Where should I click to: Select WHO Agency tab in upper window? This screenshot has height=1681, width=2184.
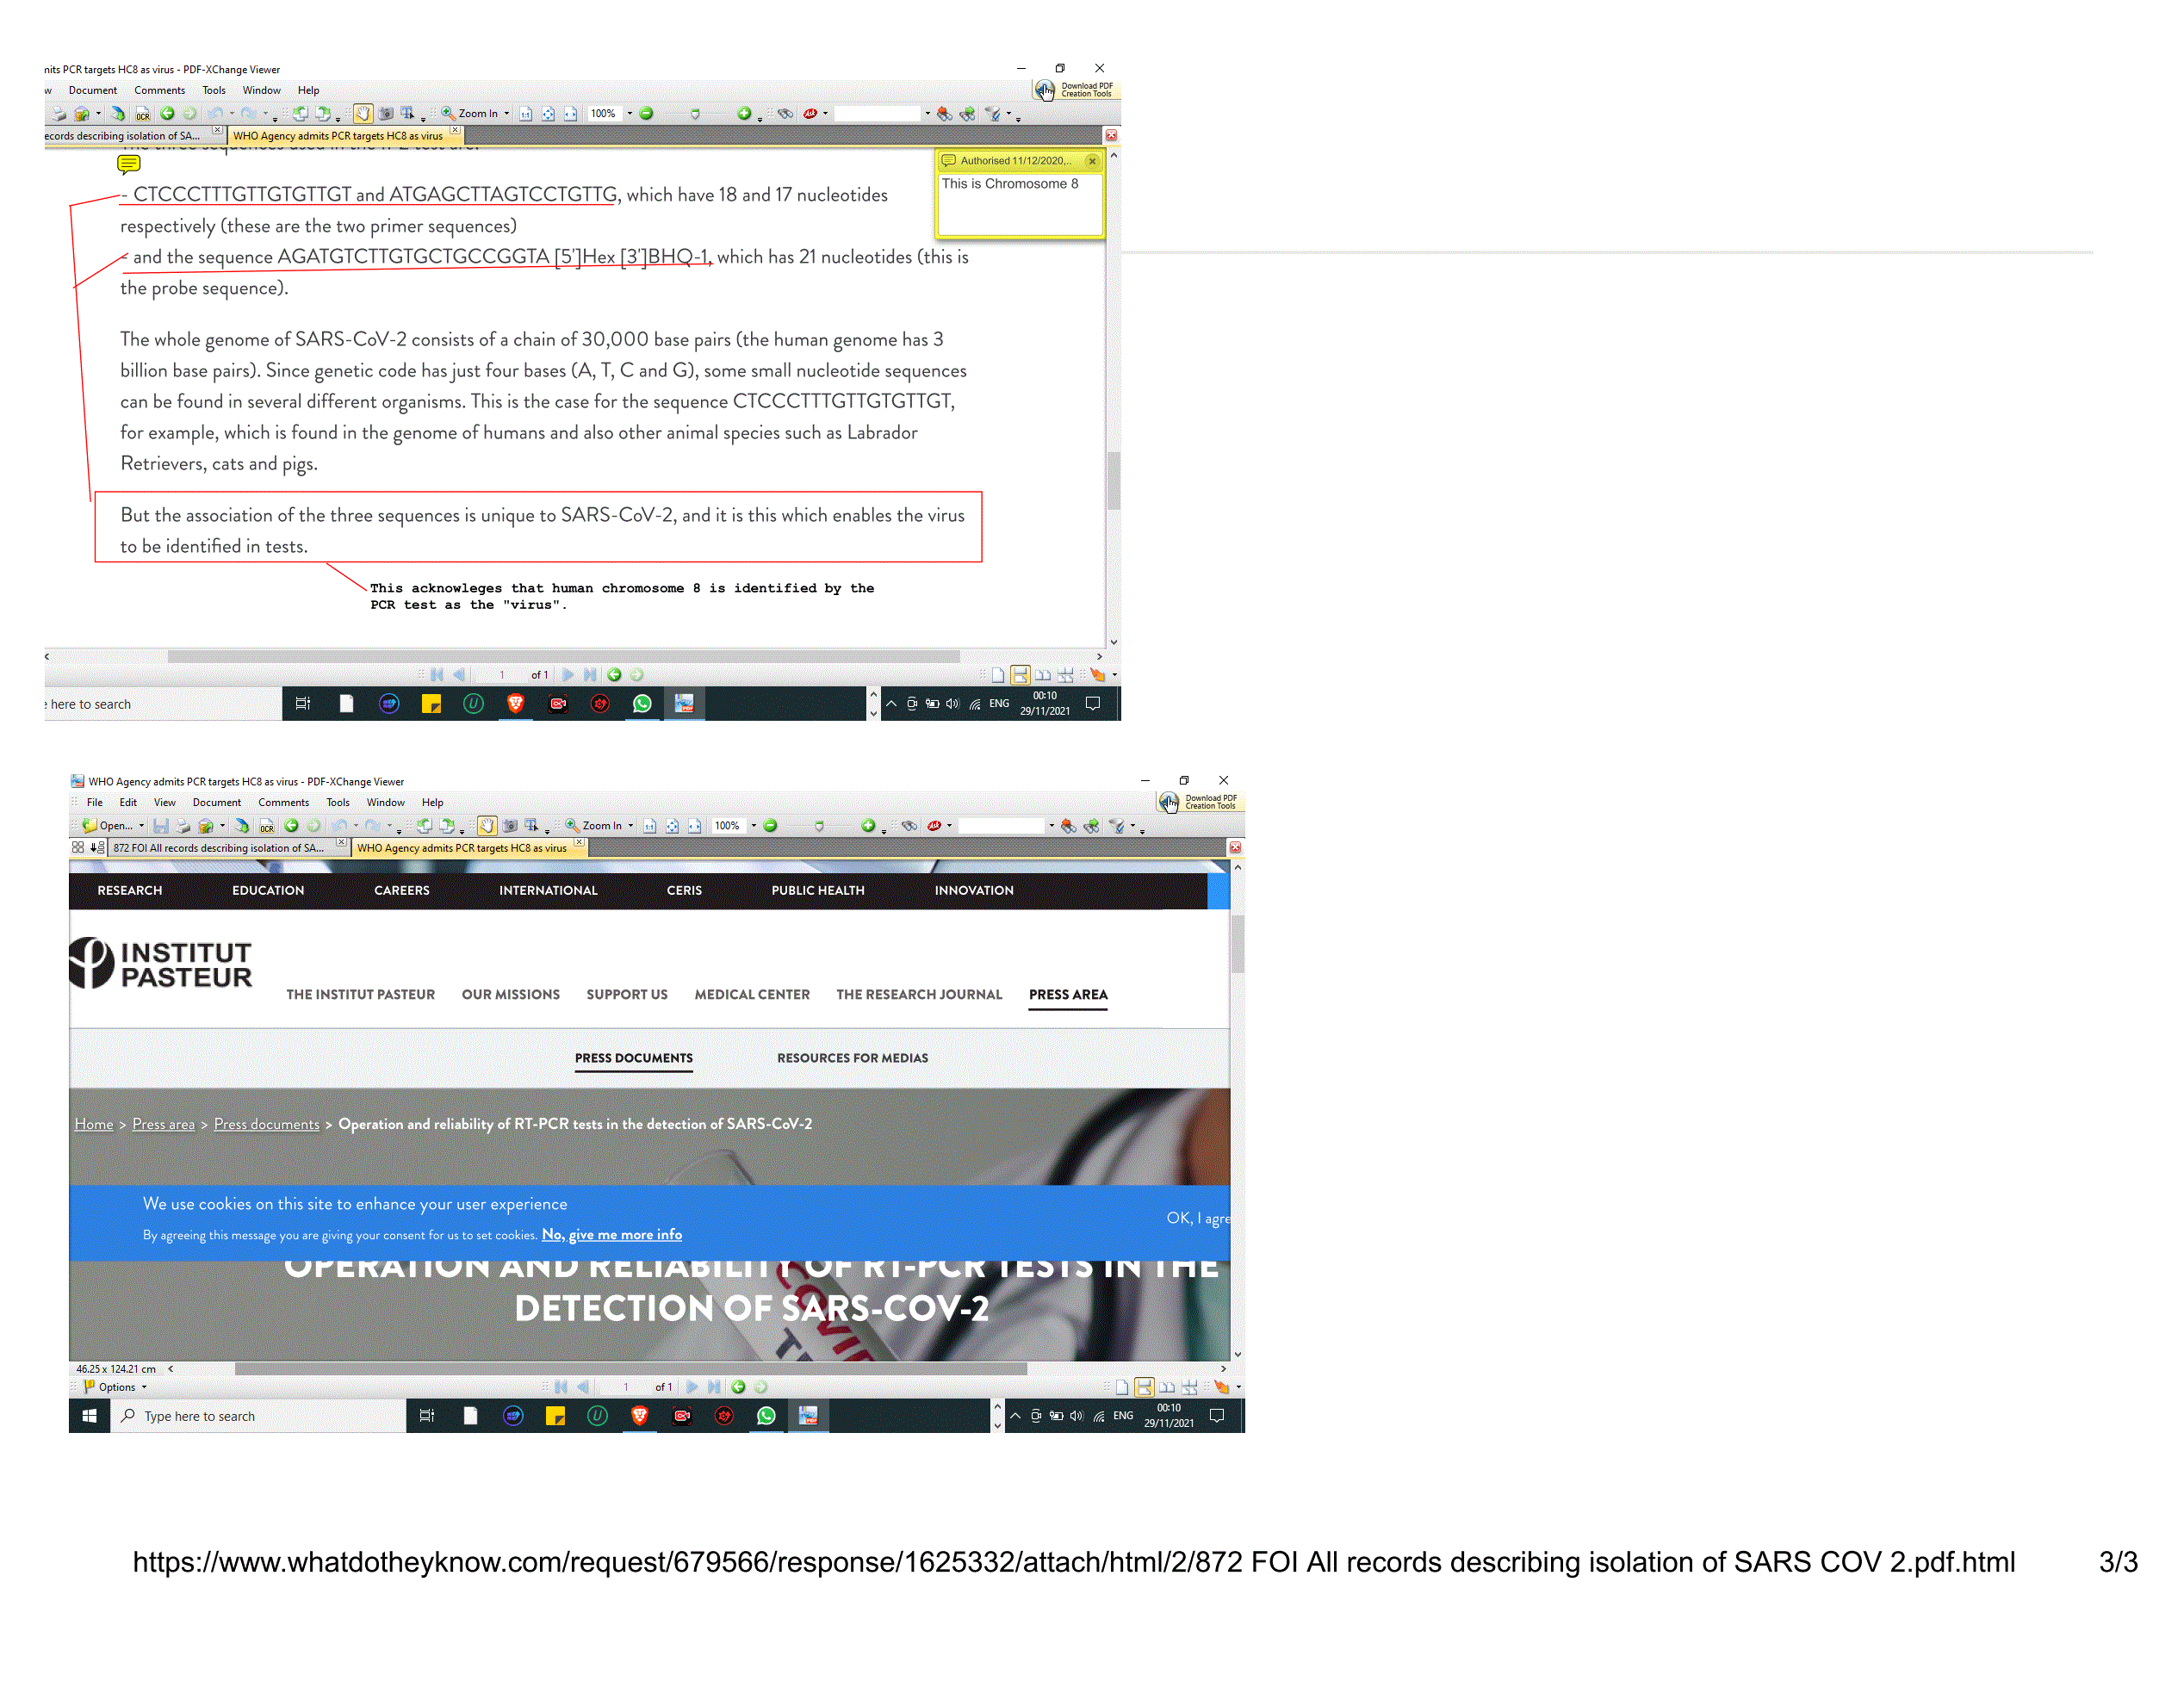pyautogui.click(x=345, y=136)
